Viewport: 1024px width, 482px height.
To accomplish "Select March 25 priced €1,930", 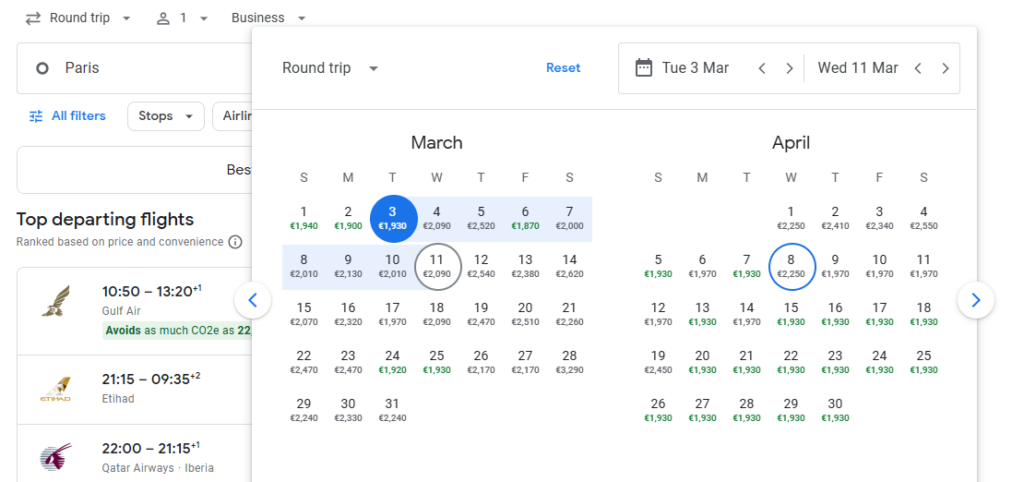I will (x=437, y=362).
